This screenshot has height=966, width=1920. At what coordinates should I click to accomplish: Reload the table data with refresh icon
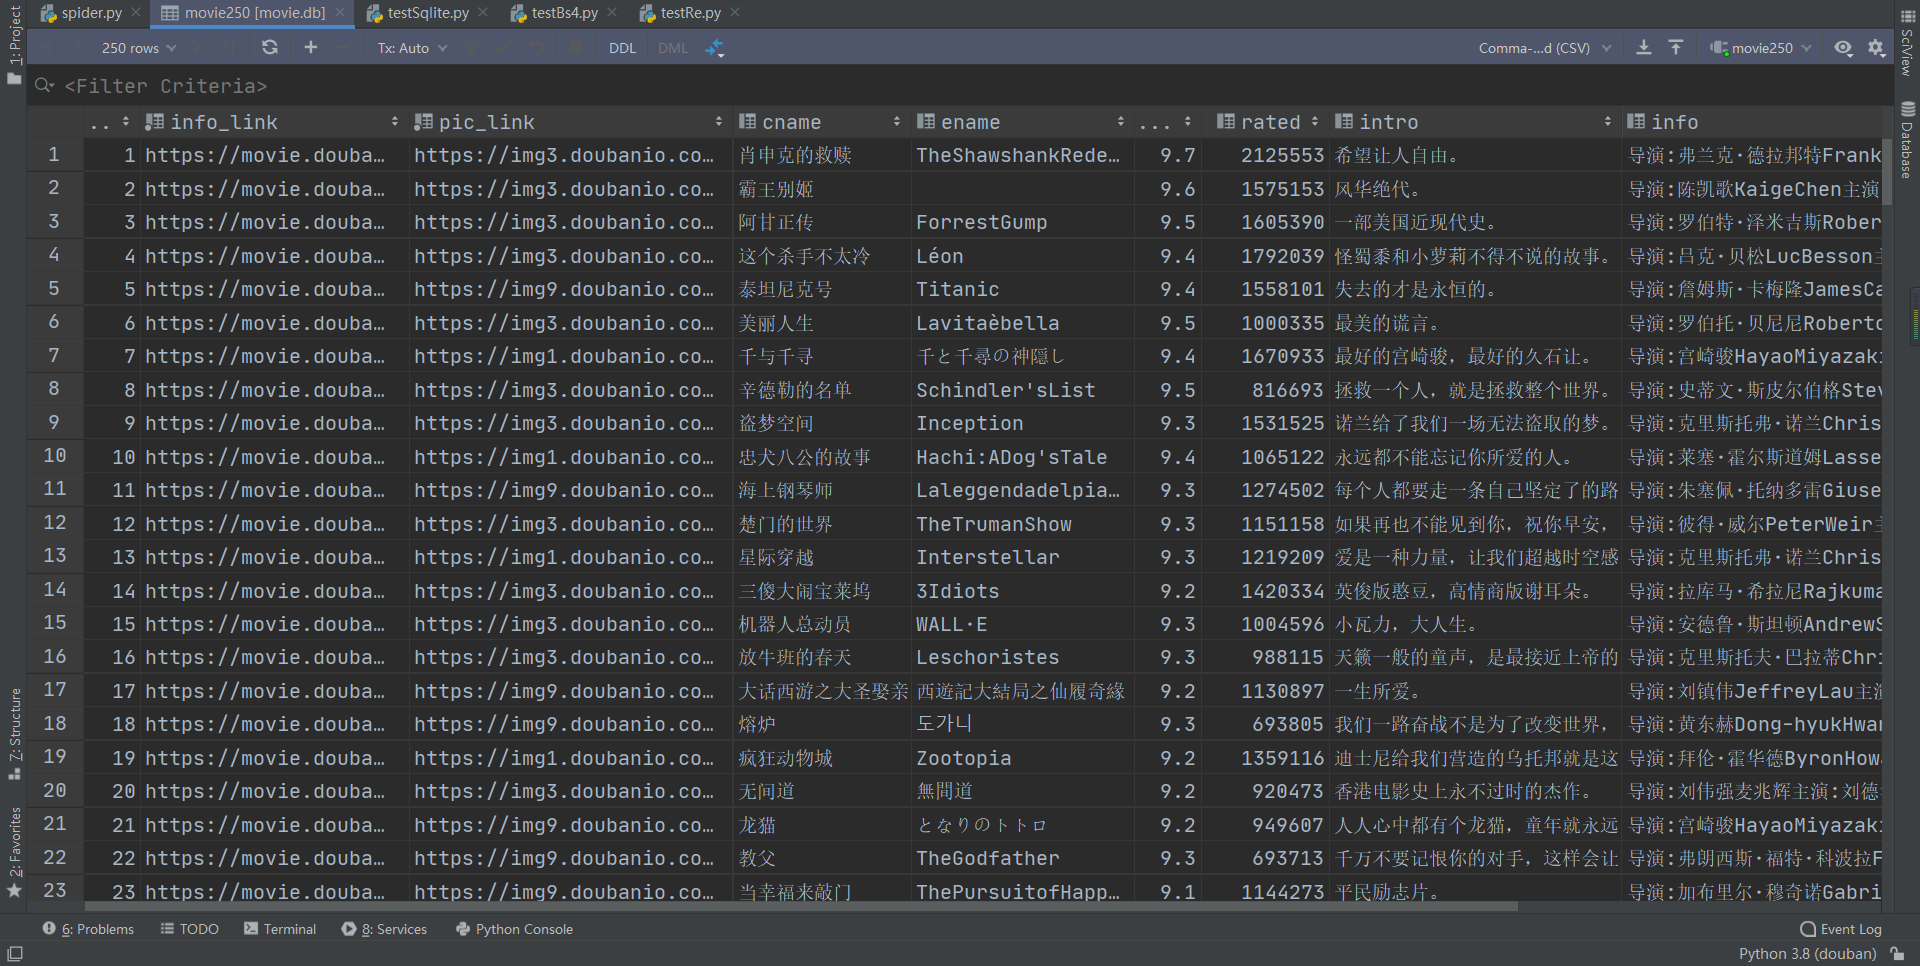point(270,47)
